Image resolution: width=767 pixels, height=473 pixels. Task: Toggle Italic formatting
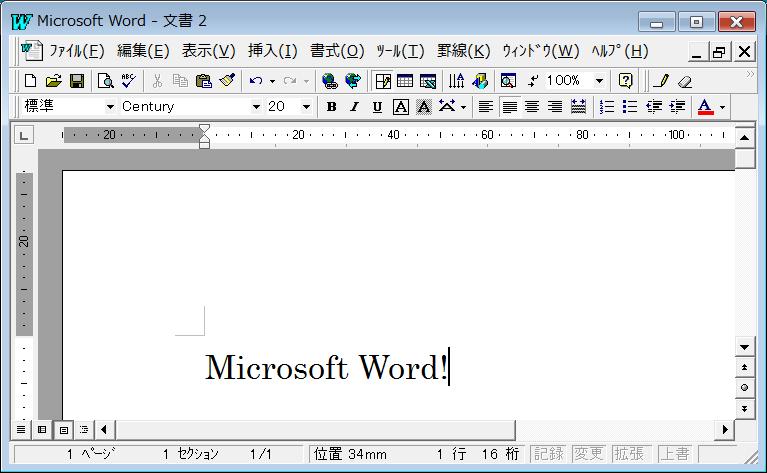point(354,107)
